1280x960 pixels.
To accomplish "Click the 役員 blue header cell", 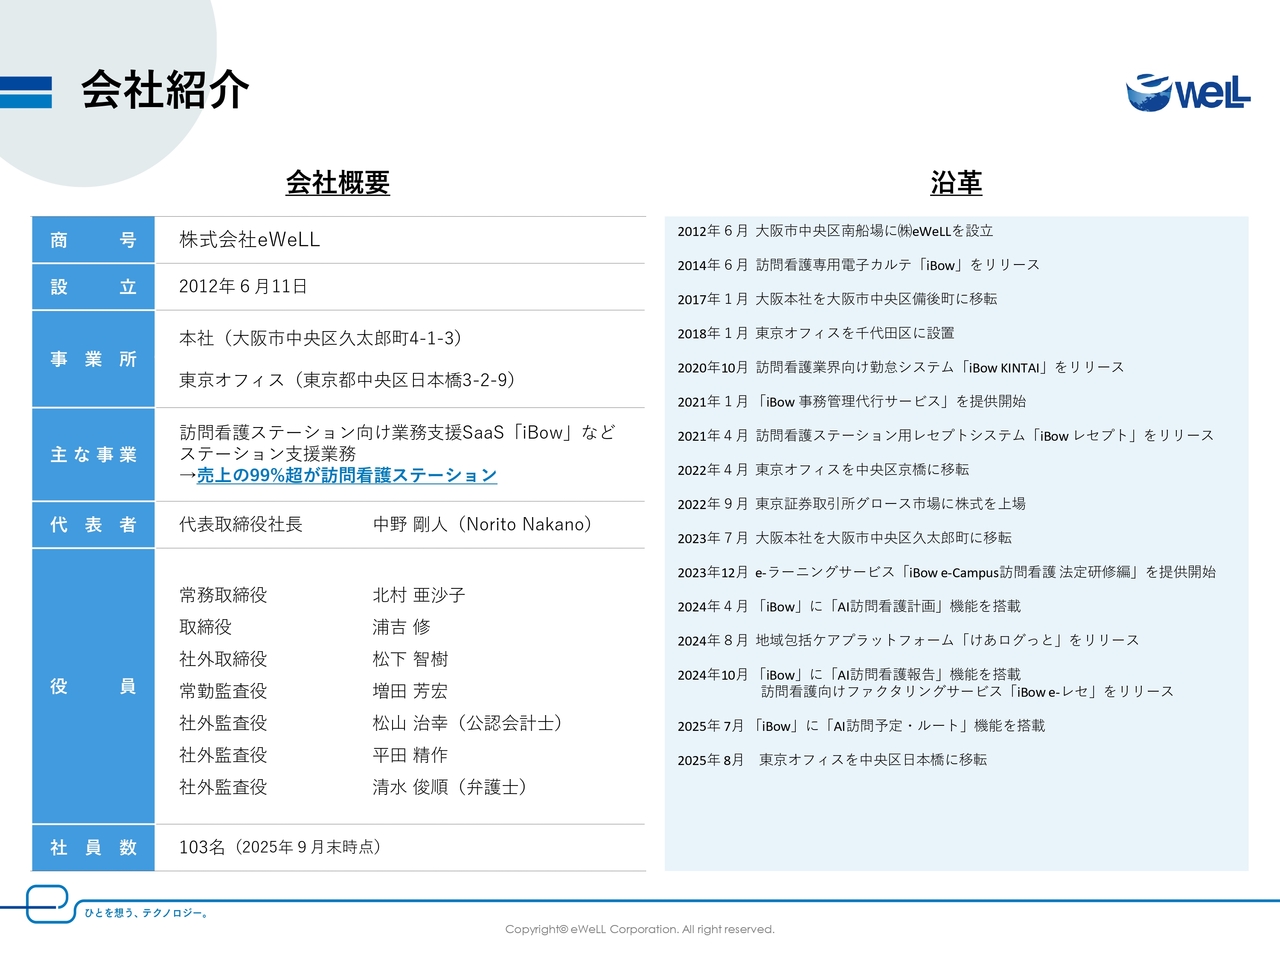I will (x=93, y=687).
